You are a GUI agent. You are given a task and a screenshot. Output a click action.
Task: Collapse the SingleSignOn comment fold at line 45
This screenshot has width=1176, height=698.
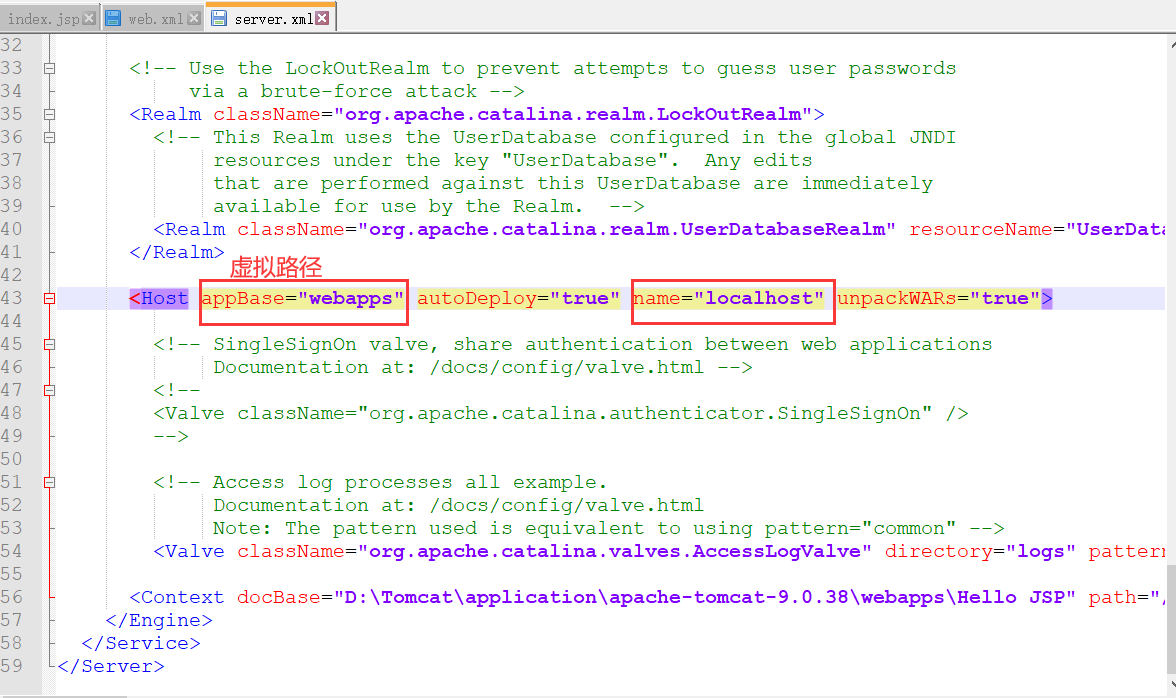tap(49, 343)
